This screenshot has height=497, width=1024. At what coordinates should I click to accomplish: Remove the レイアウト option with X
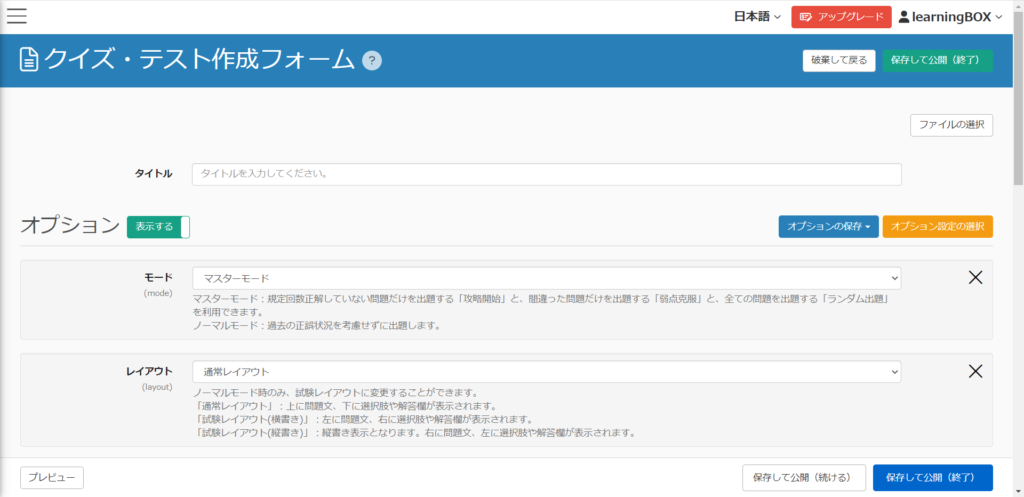tap(975, 371)
